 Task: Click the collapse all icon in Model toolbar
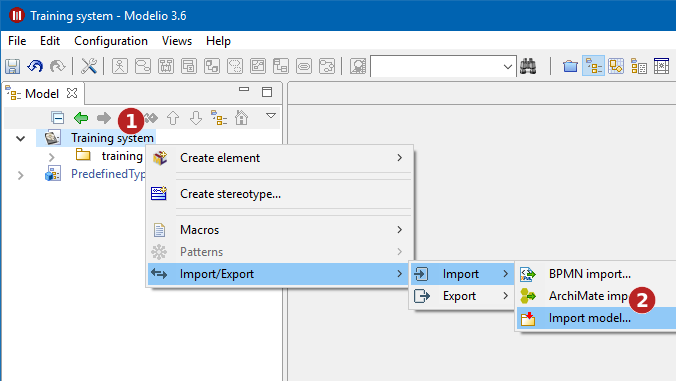pyautogui.click(x=57, y=118)
